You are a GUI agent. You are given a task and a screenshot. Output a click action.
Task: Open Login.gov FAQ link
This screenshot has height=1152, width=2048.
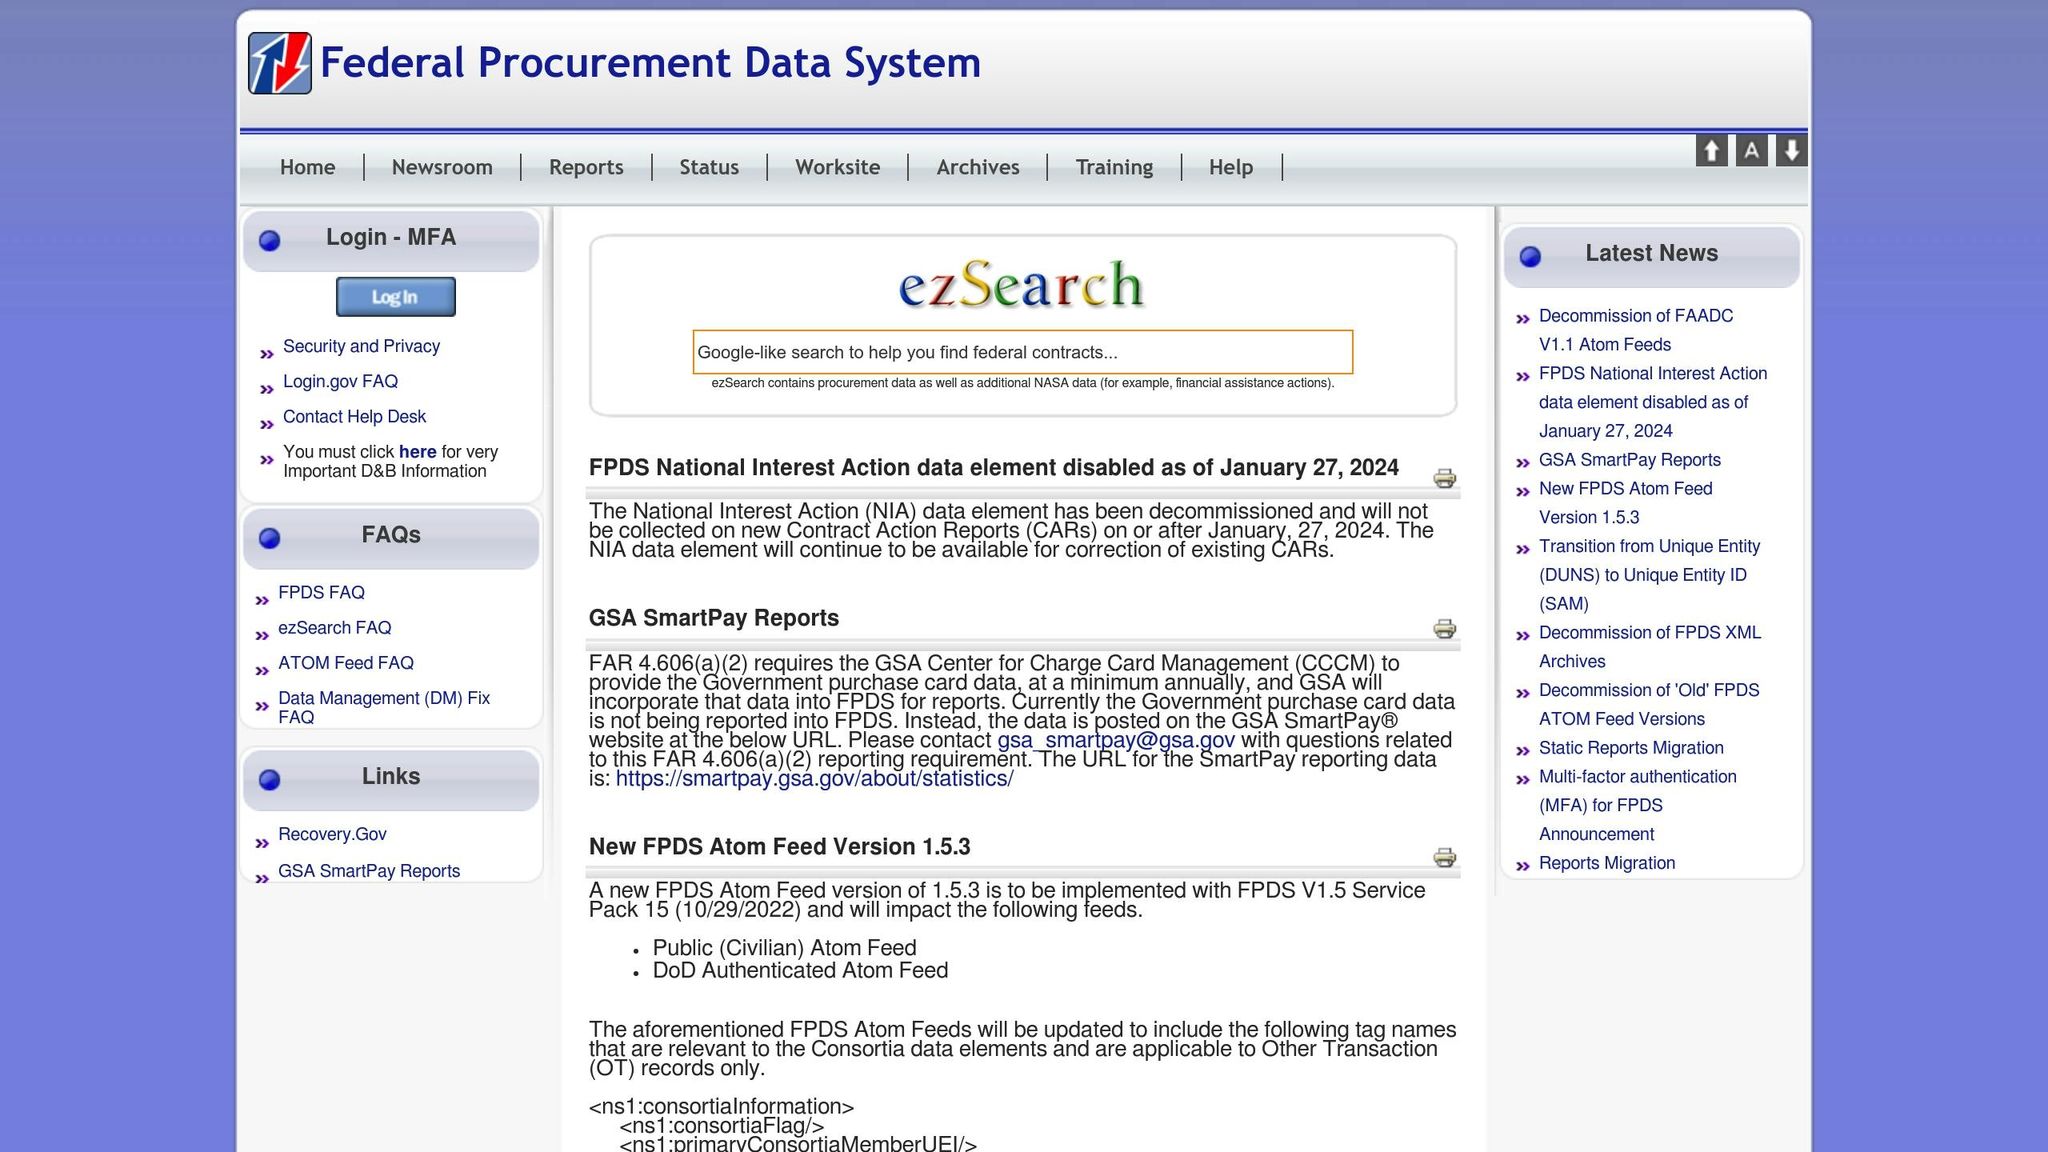[x=340, y=381]
